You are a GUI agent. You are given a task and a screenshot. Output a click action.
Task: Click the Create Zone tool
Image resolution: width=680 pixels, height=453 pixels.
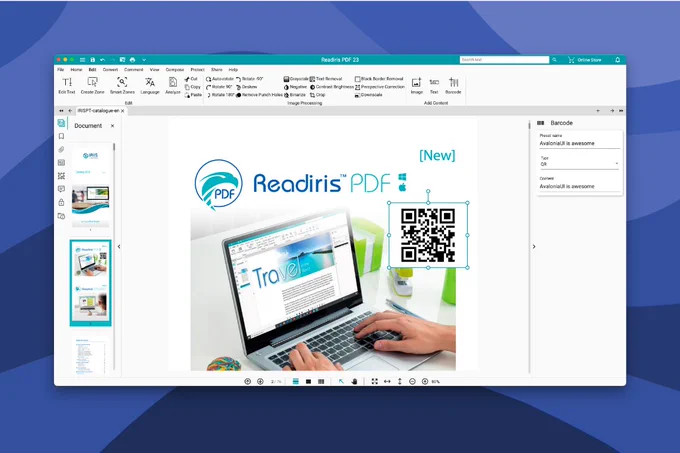coord(92,85)
